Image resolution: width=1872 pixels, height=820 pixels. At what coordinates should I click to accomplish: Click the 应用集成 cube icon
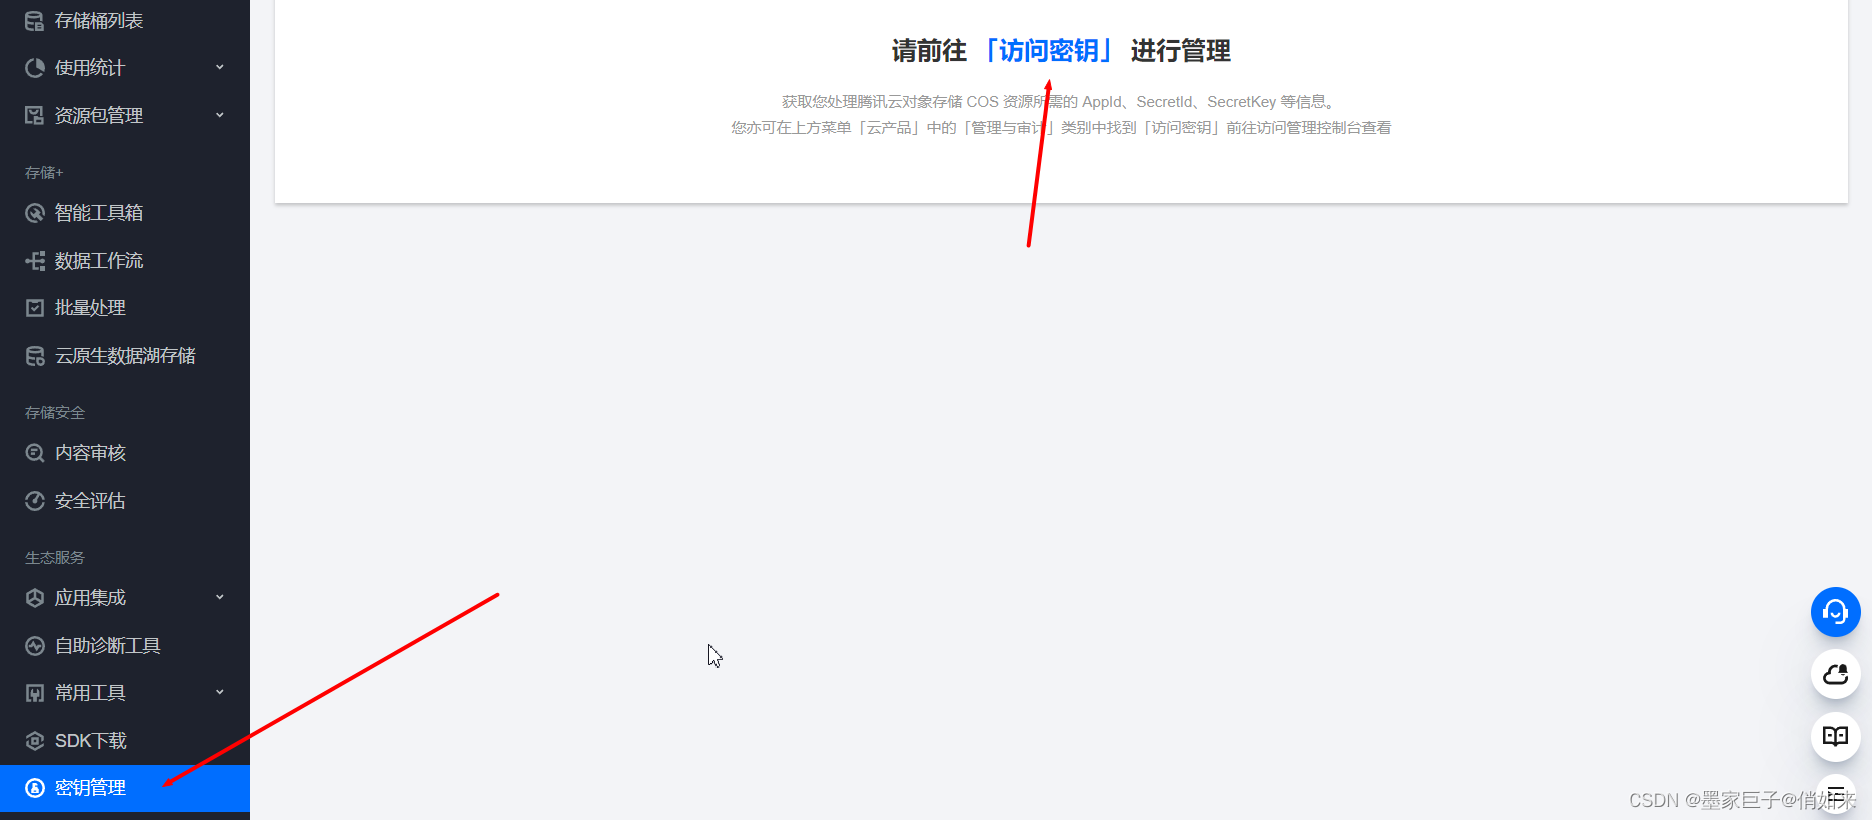(34, 598)
